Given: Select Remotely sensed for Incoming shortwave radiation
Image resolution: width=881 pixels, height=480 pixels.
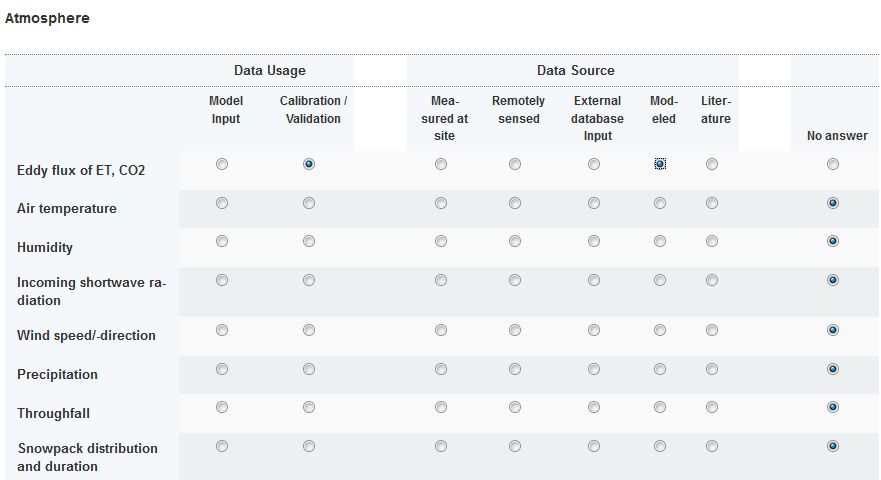Looking at the screenshot, I should point(515,280).
